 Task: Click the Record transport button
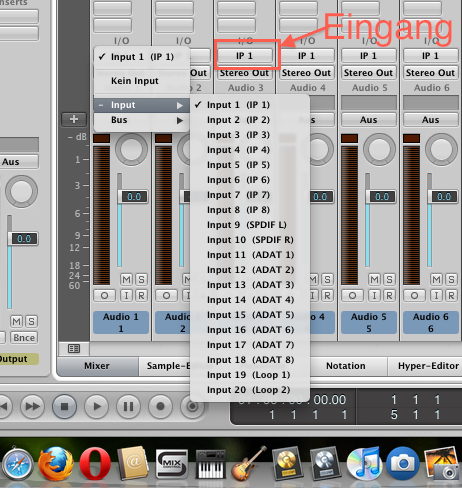click(x=160, y=406)
